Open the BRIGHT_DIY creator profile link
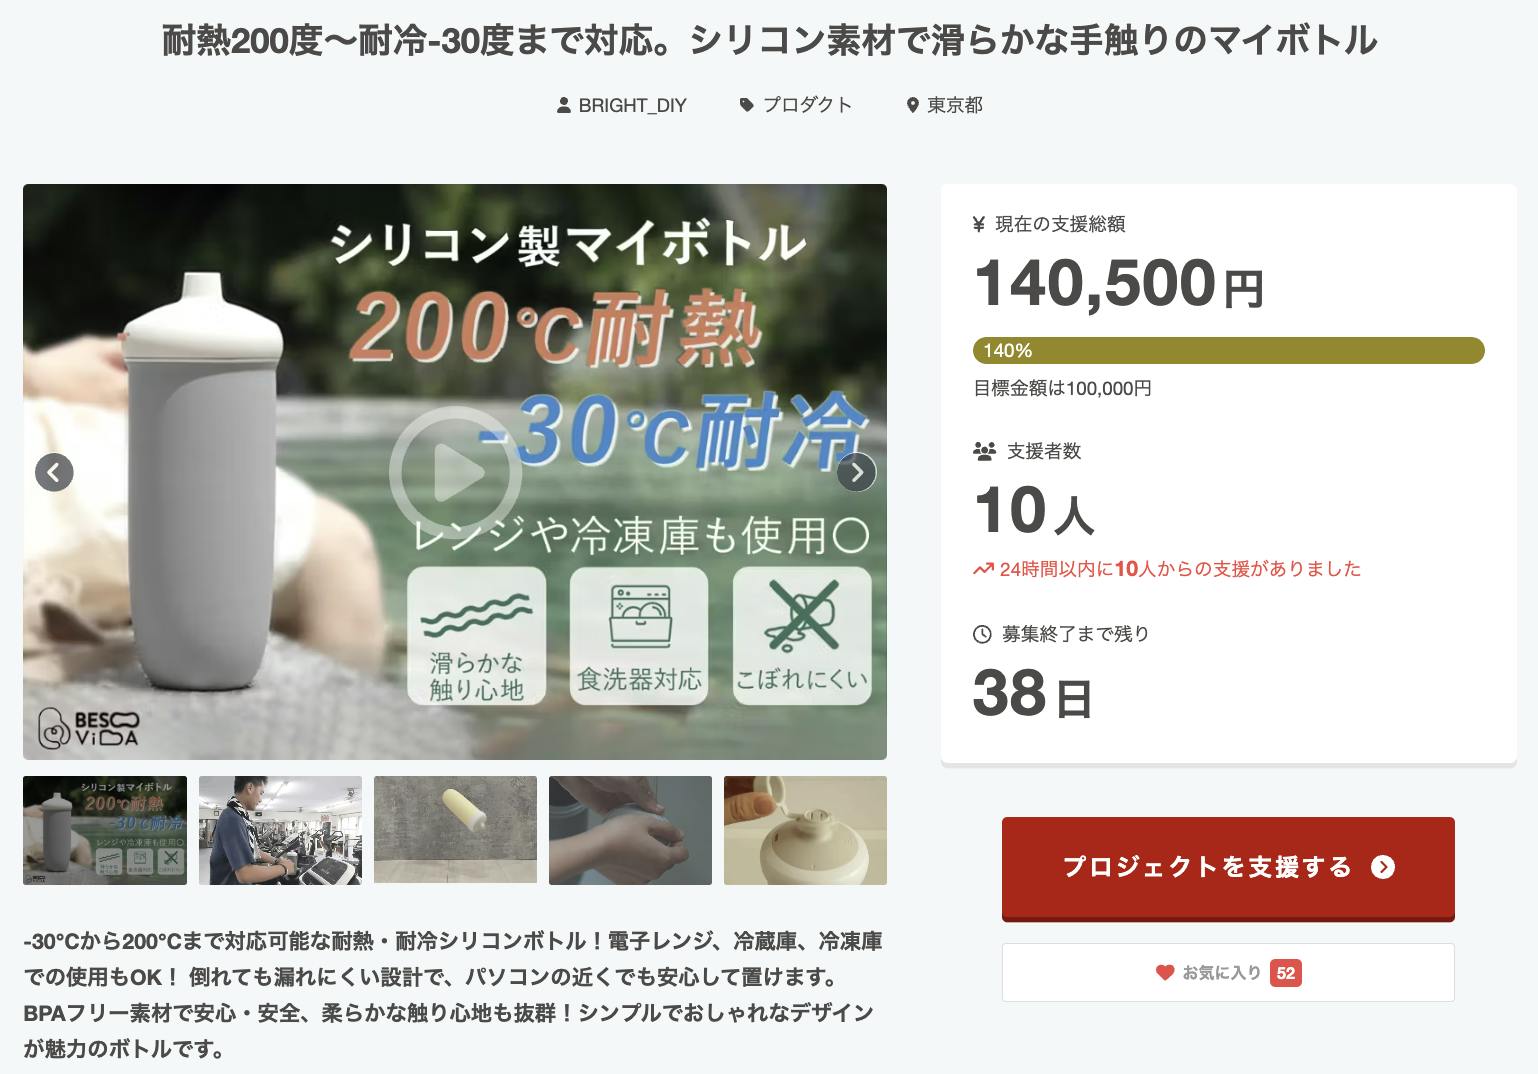Image resolution: width=1538 pixels, height=1074 pixels. pos(632,105)
